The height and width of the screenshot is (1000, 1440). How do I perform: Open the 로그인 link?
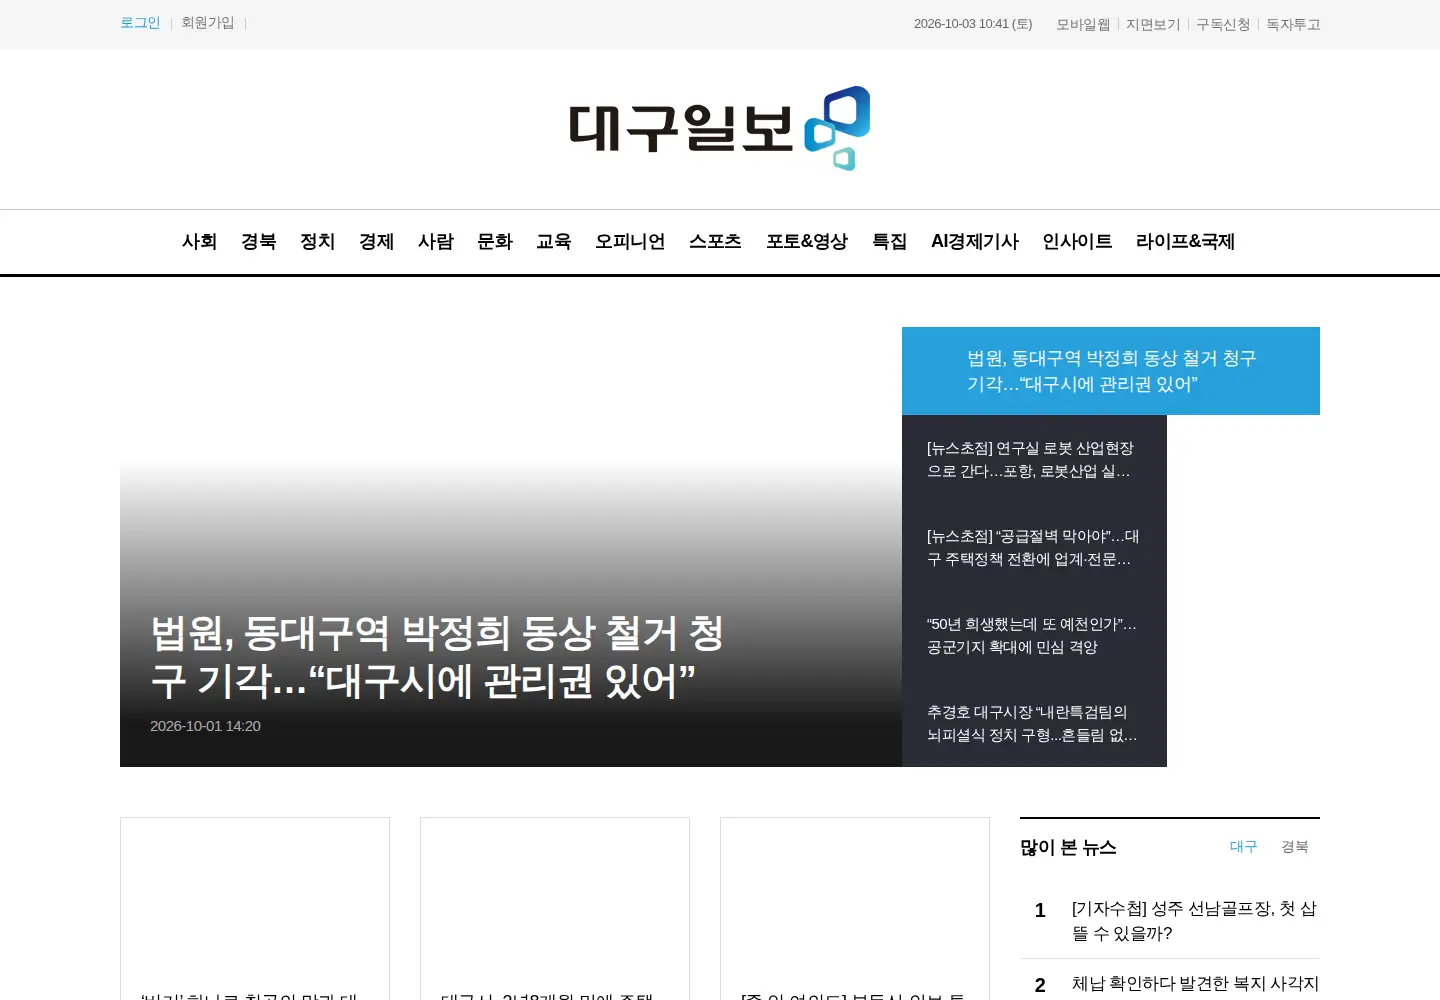pos(140,23)
